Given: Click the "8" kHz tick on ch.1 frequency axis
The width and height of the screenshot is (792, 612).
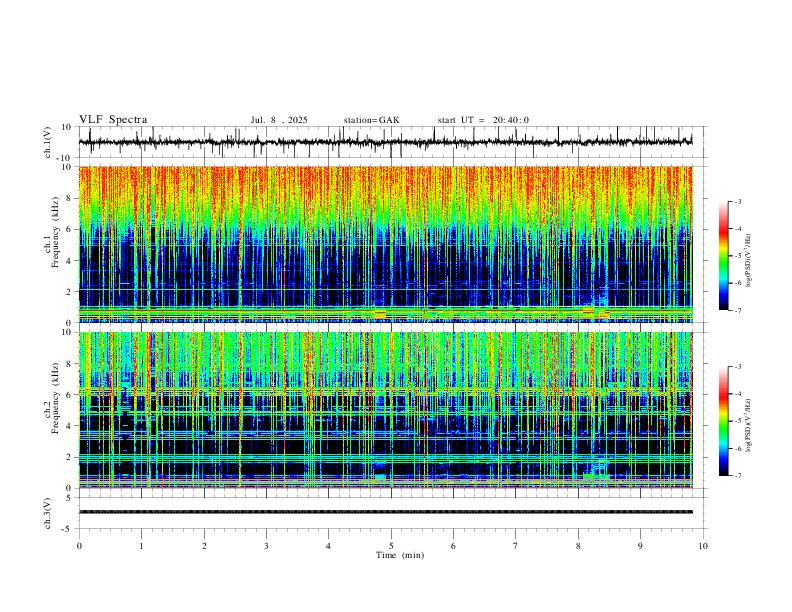Looking at the screenshot, I should (x=69, y=198).
